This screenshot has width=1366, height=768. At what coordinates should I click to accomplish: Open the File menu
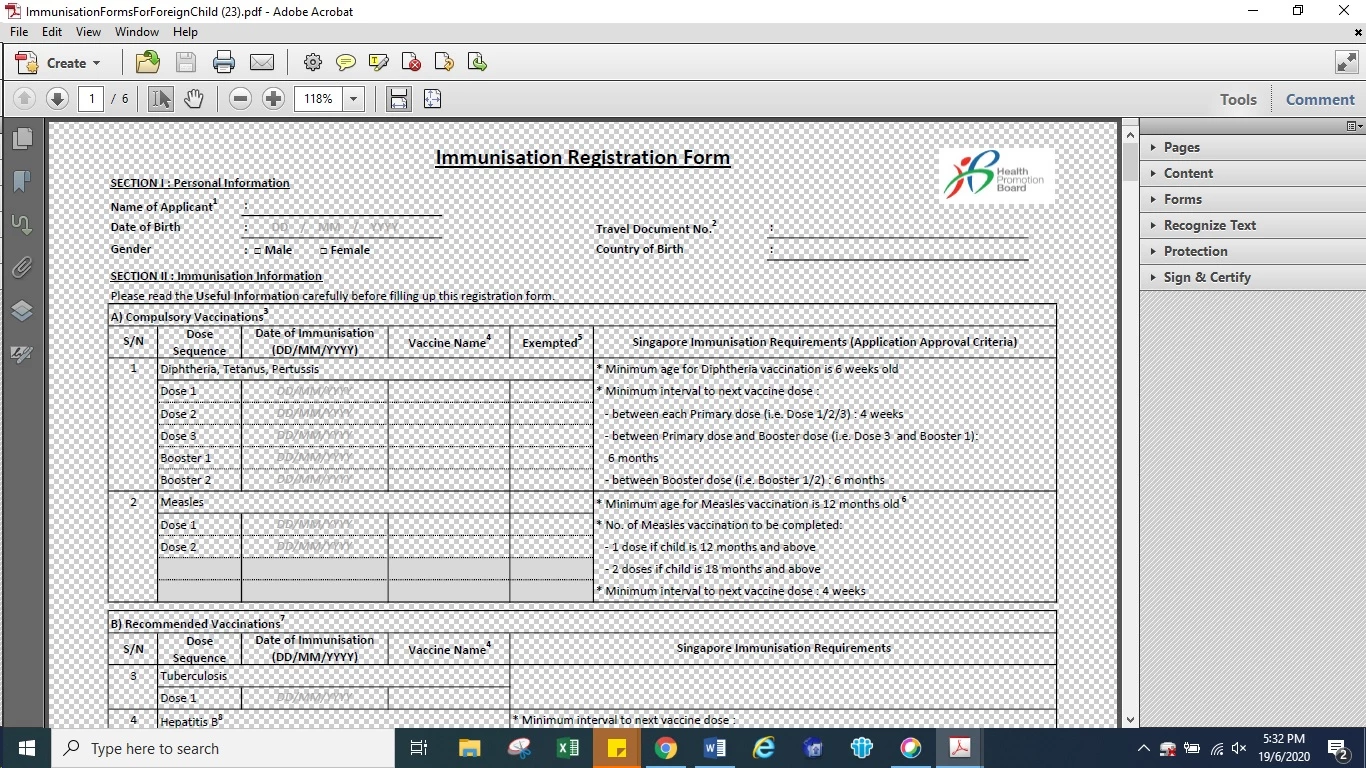tap(19, 32)
